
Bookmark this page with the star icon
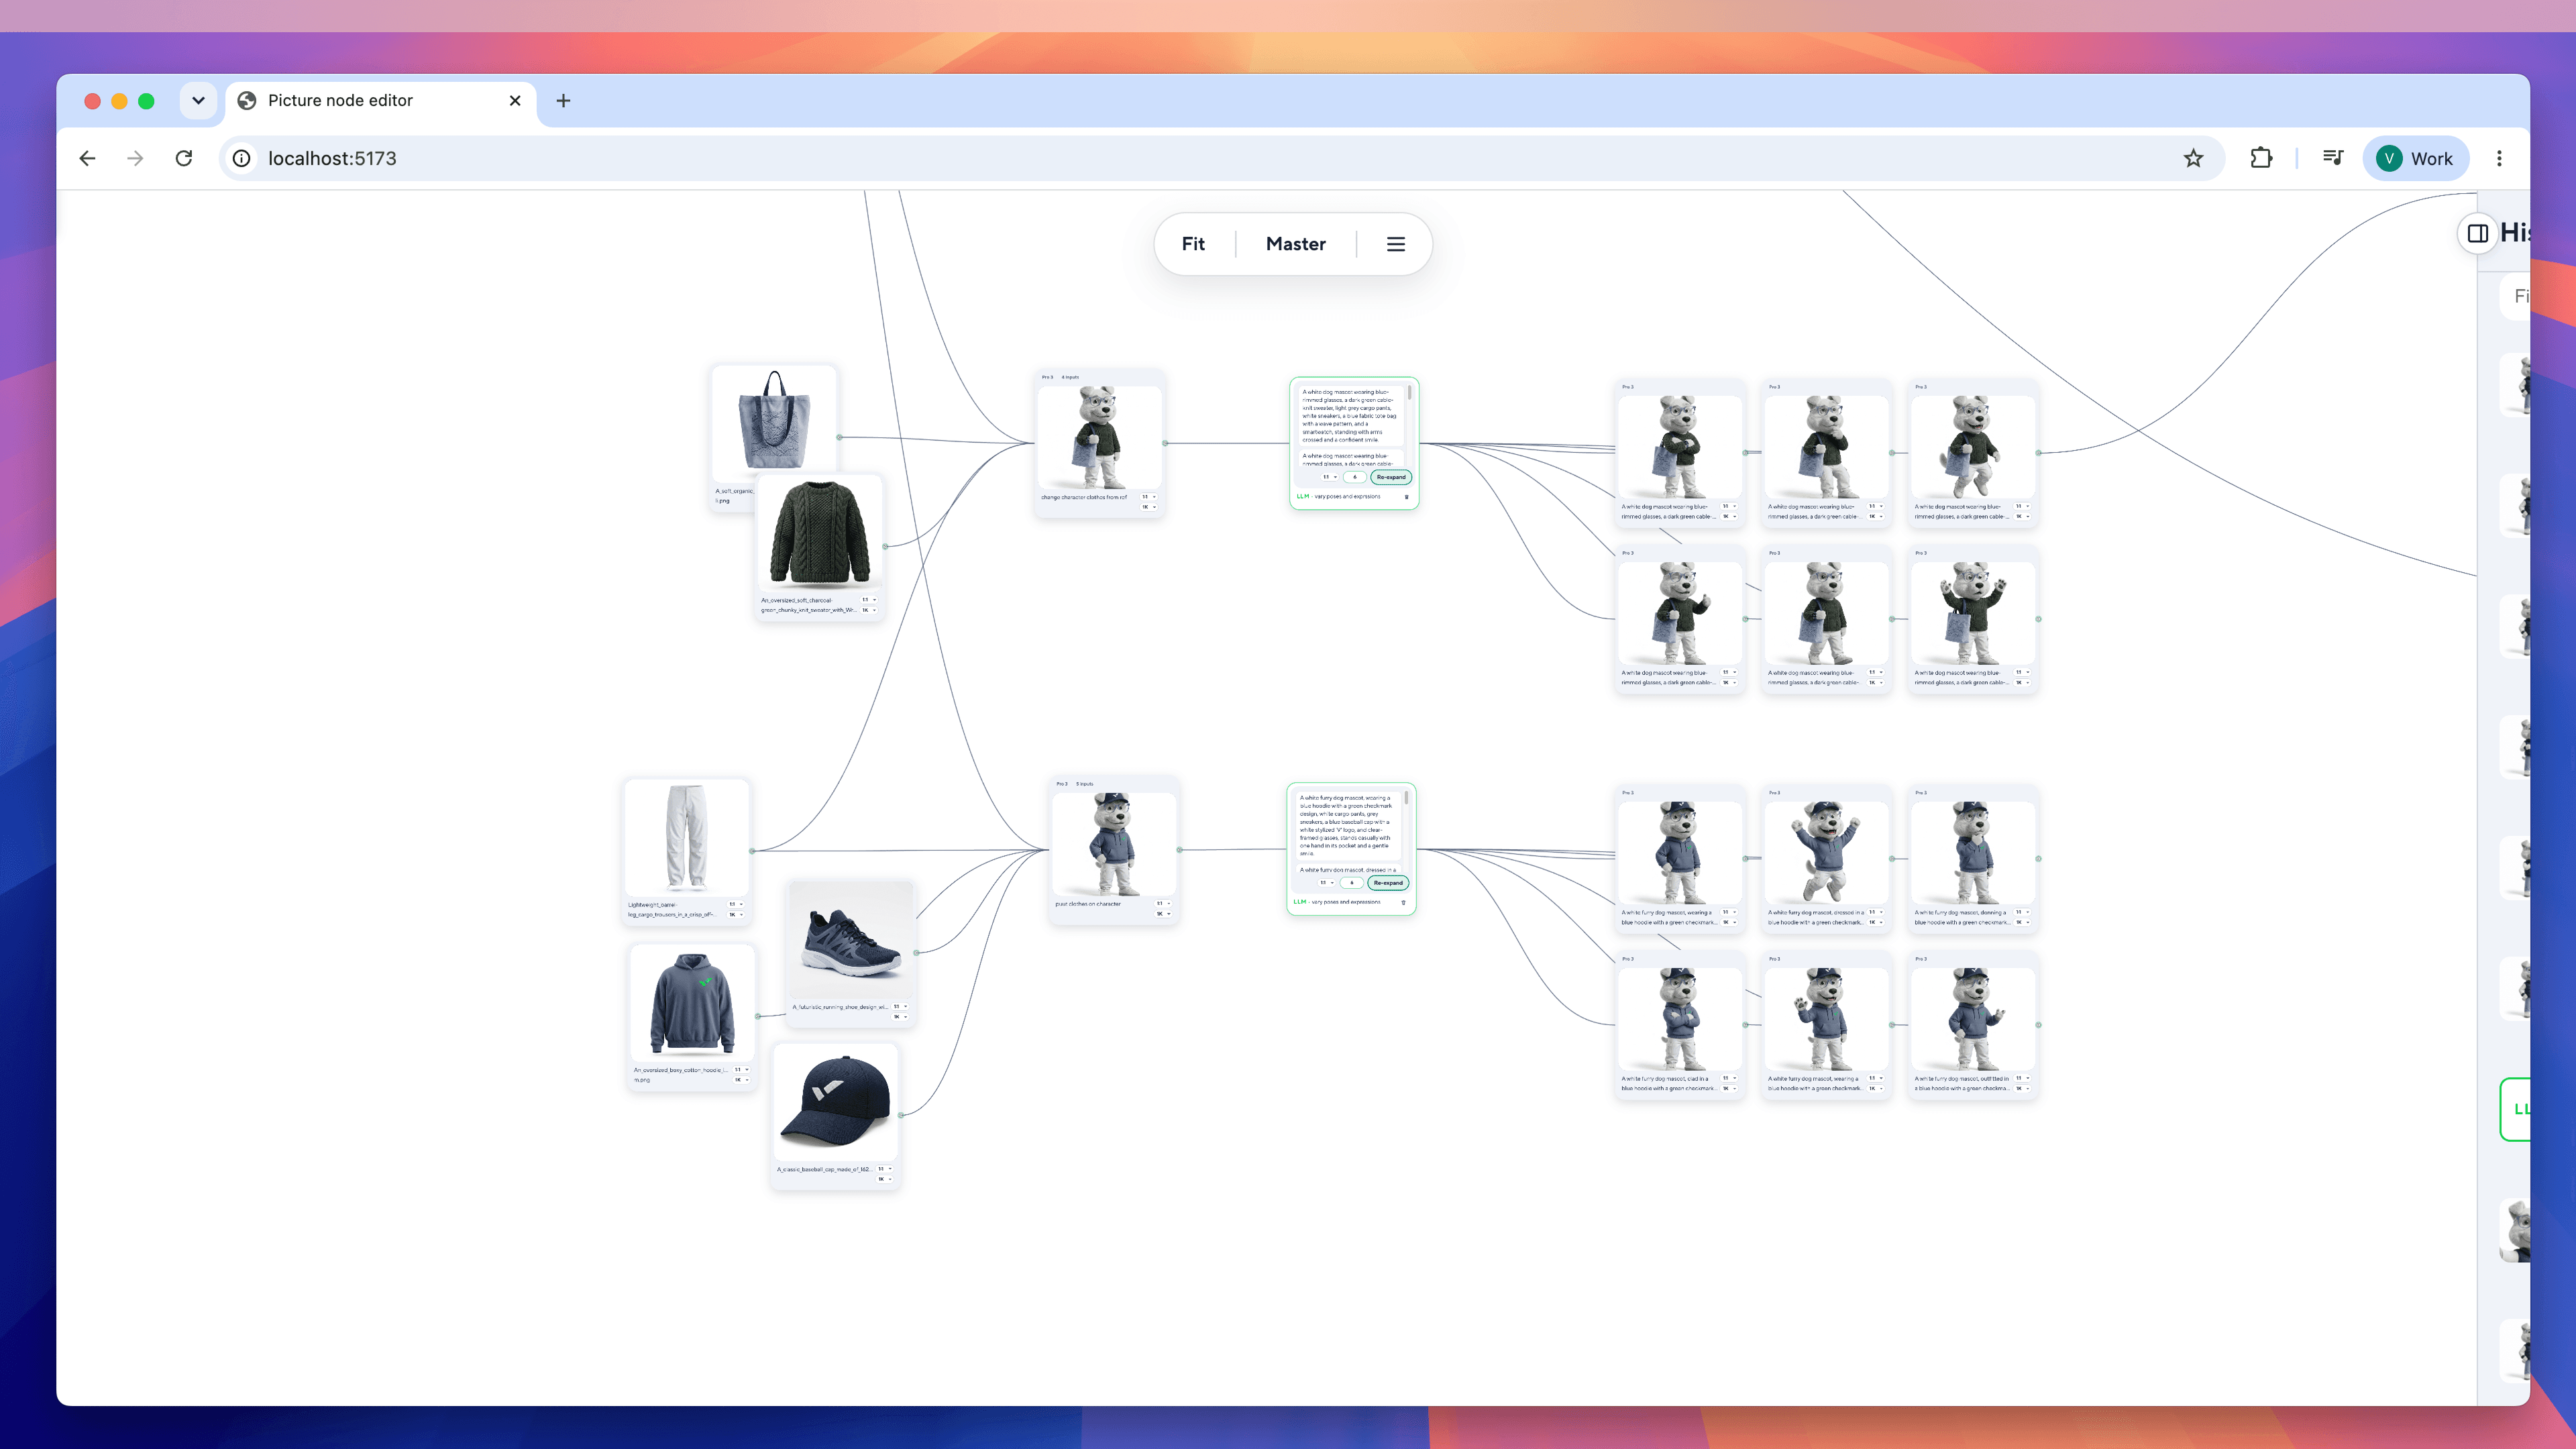point(2193,158)
